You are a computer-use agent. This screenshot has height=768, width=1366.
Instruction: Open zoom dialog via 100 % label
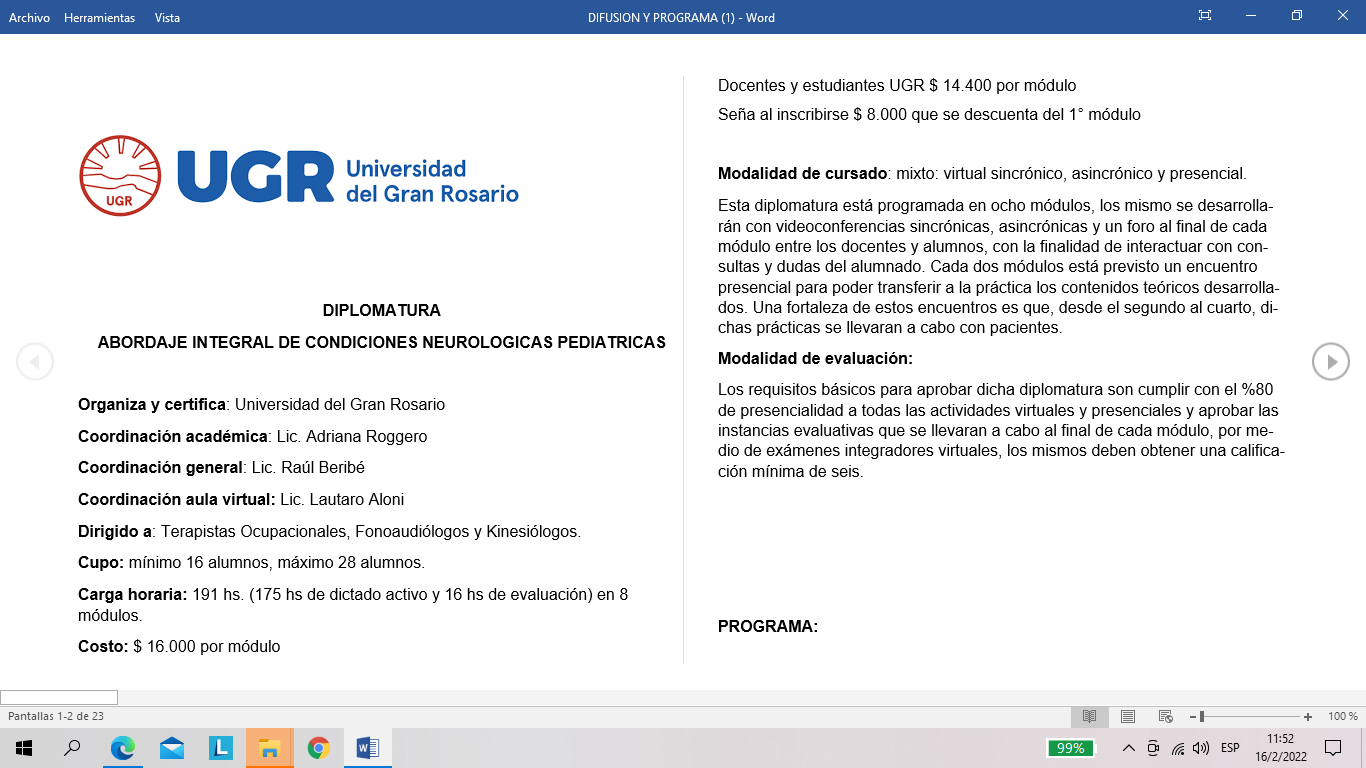click(1342, 717)
